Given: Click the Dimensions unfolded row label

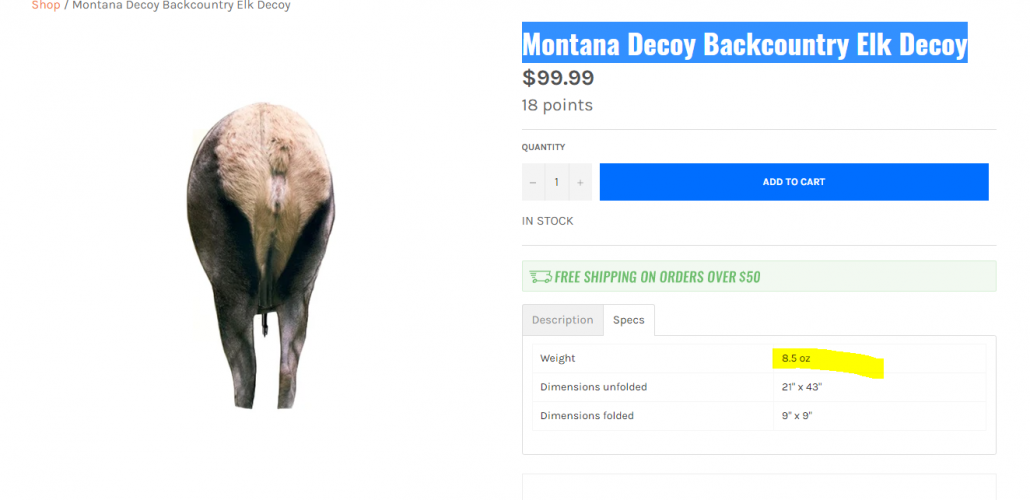Looking at the screenshot, I should [x=594, y=387].
